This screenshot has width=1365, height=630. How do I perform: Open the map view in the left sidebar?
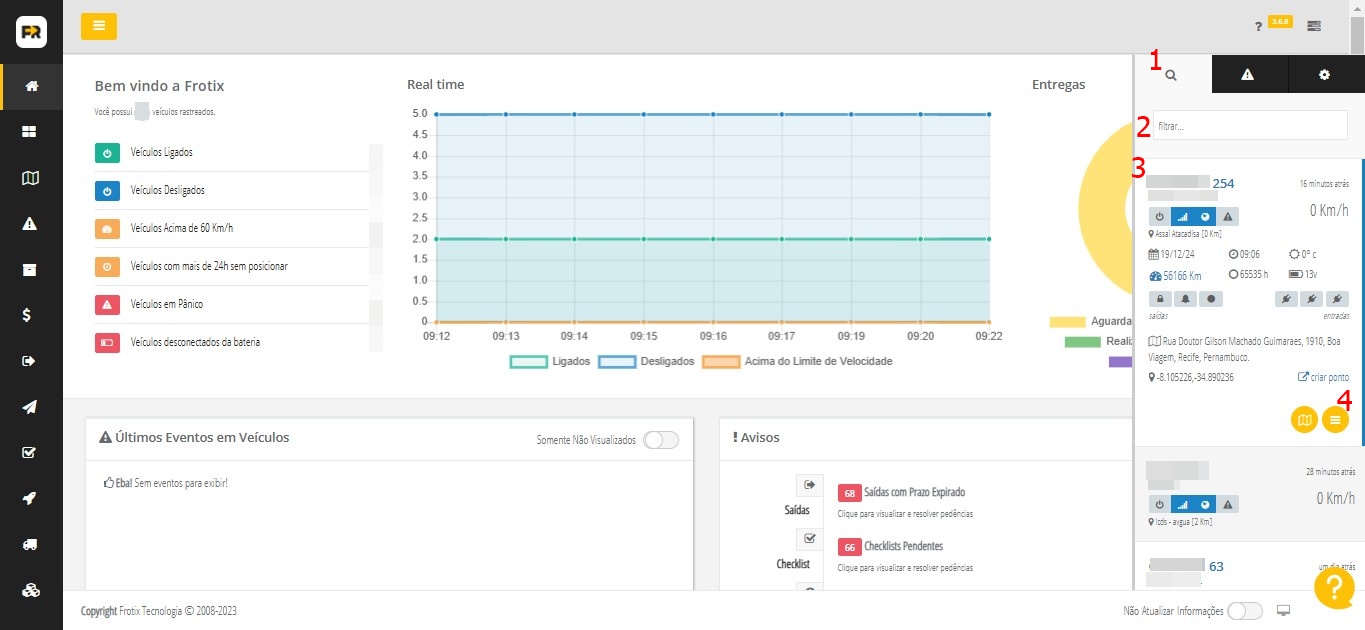(x=31, y=178)
